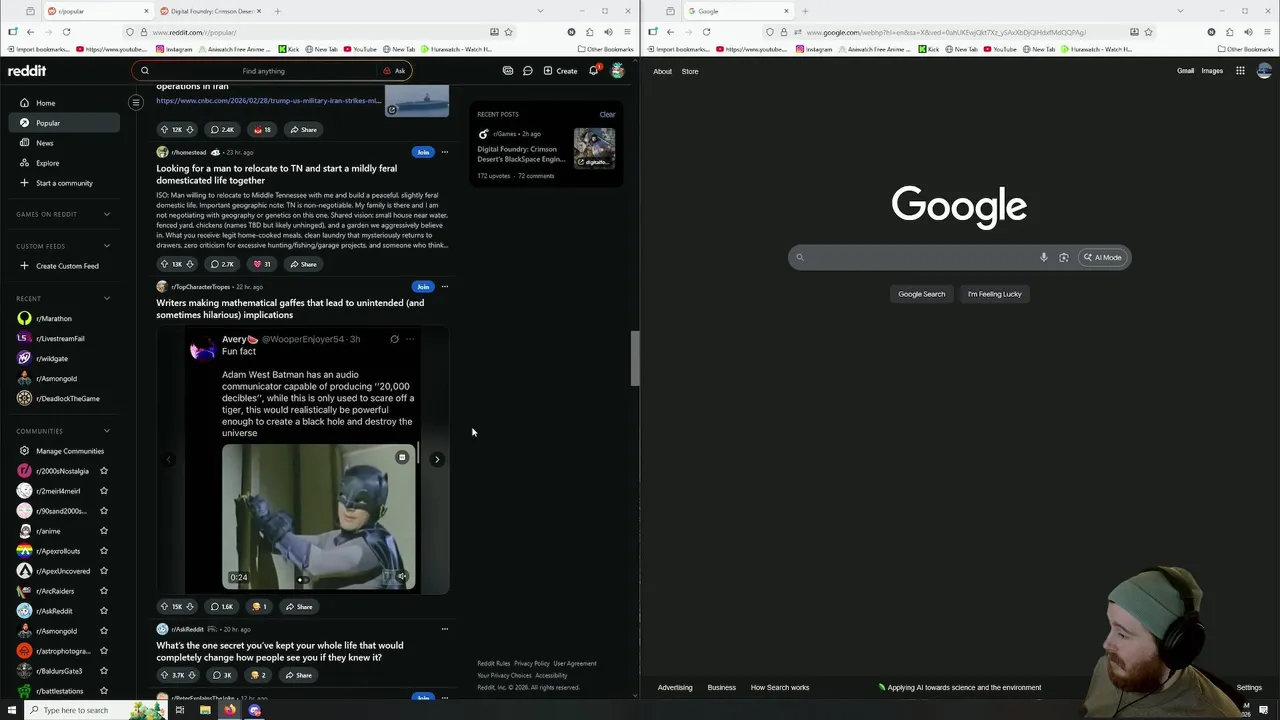Upvote the r/homestead relocation post
This screenshot has height=720, width=1280.
[x=164, y=264]
